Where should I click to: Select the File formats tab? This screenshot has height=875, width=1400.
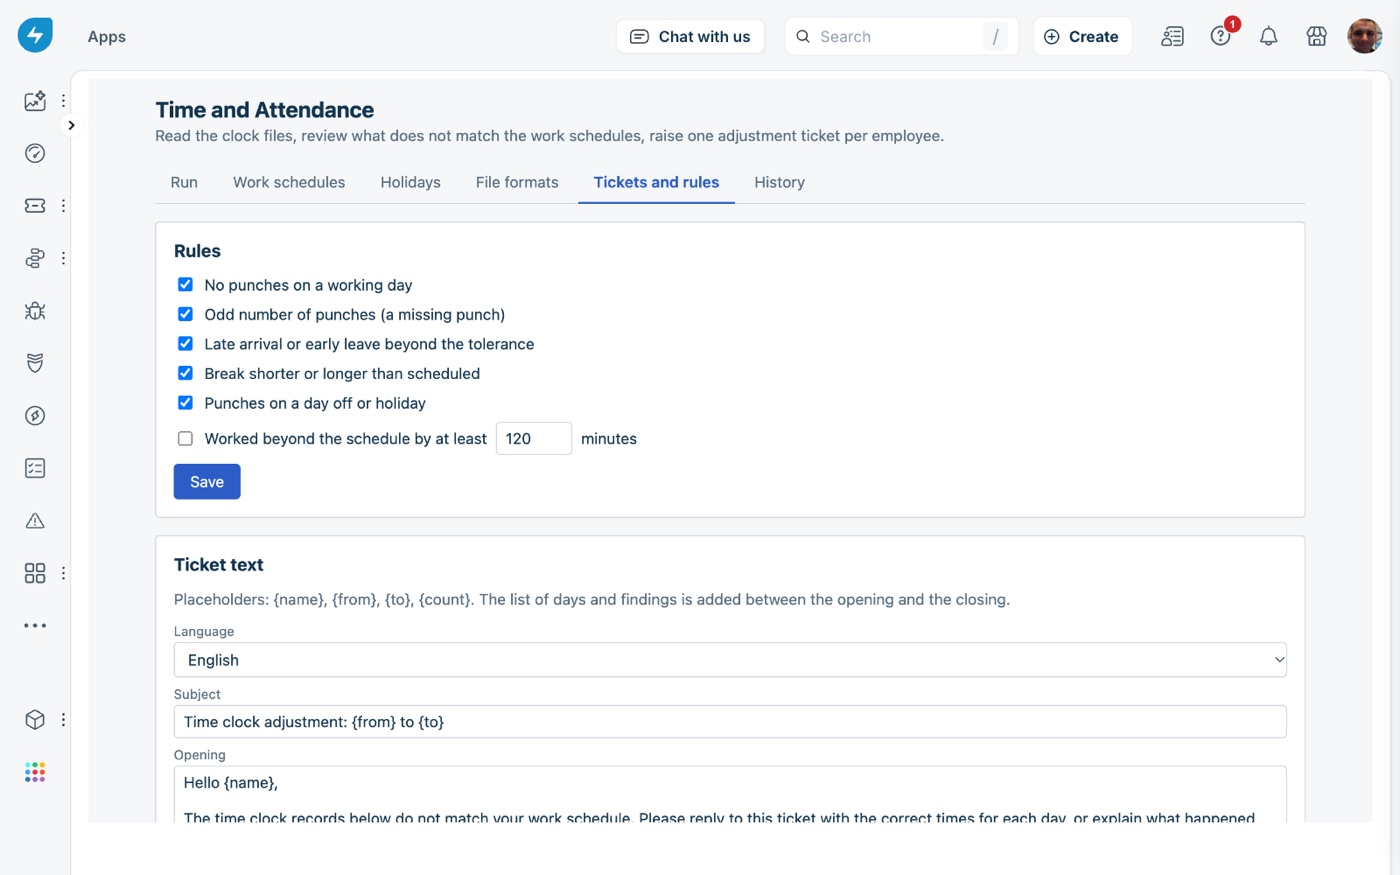[517, 182]
